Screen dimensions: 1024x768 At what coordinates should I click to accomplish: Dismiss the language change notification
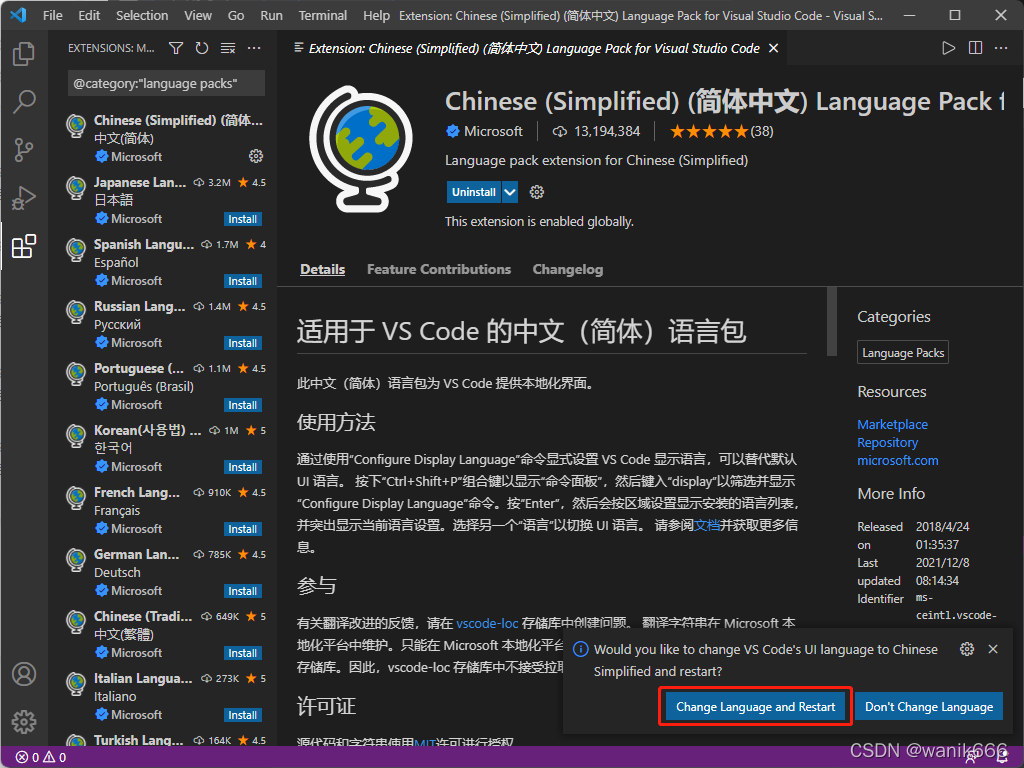pos(993,649)
